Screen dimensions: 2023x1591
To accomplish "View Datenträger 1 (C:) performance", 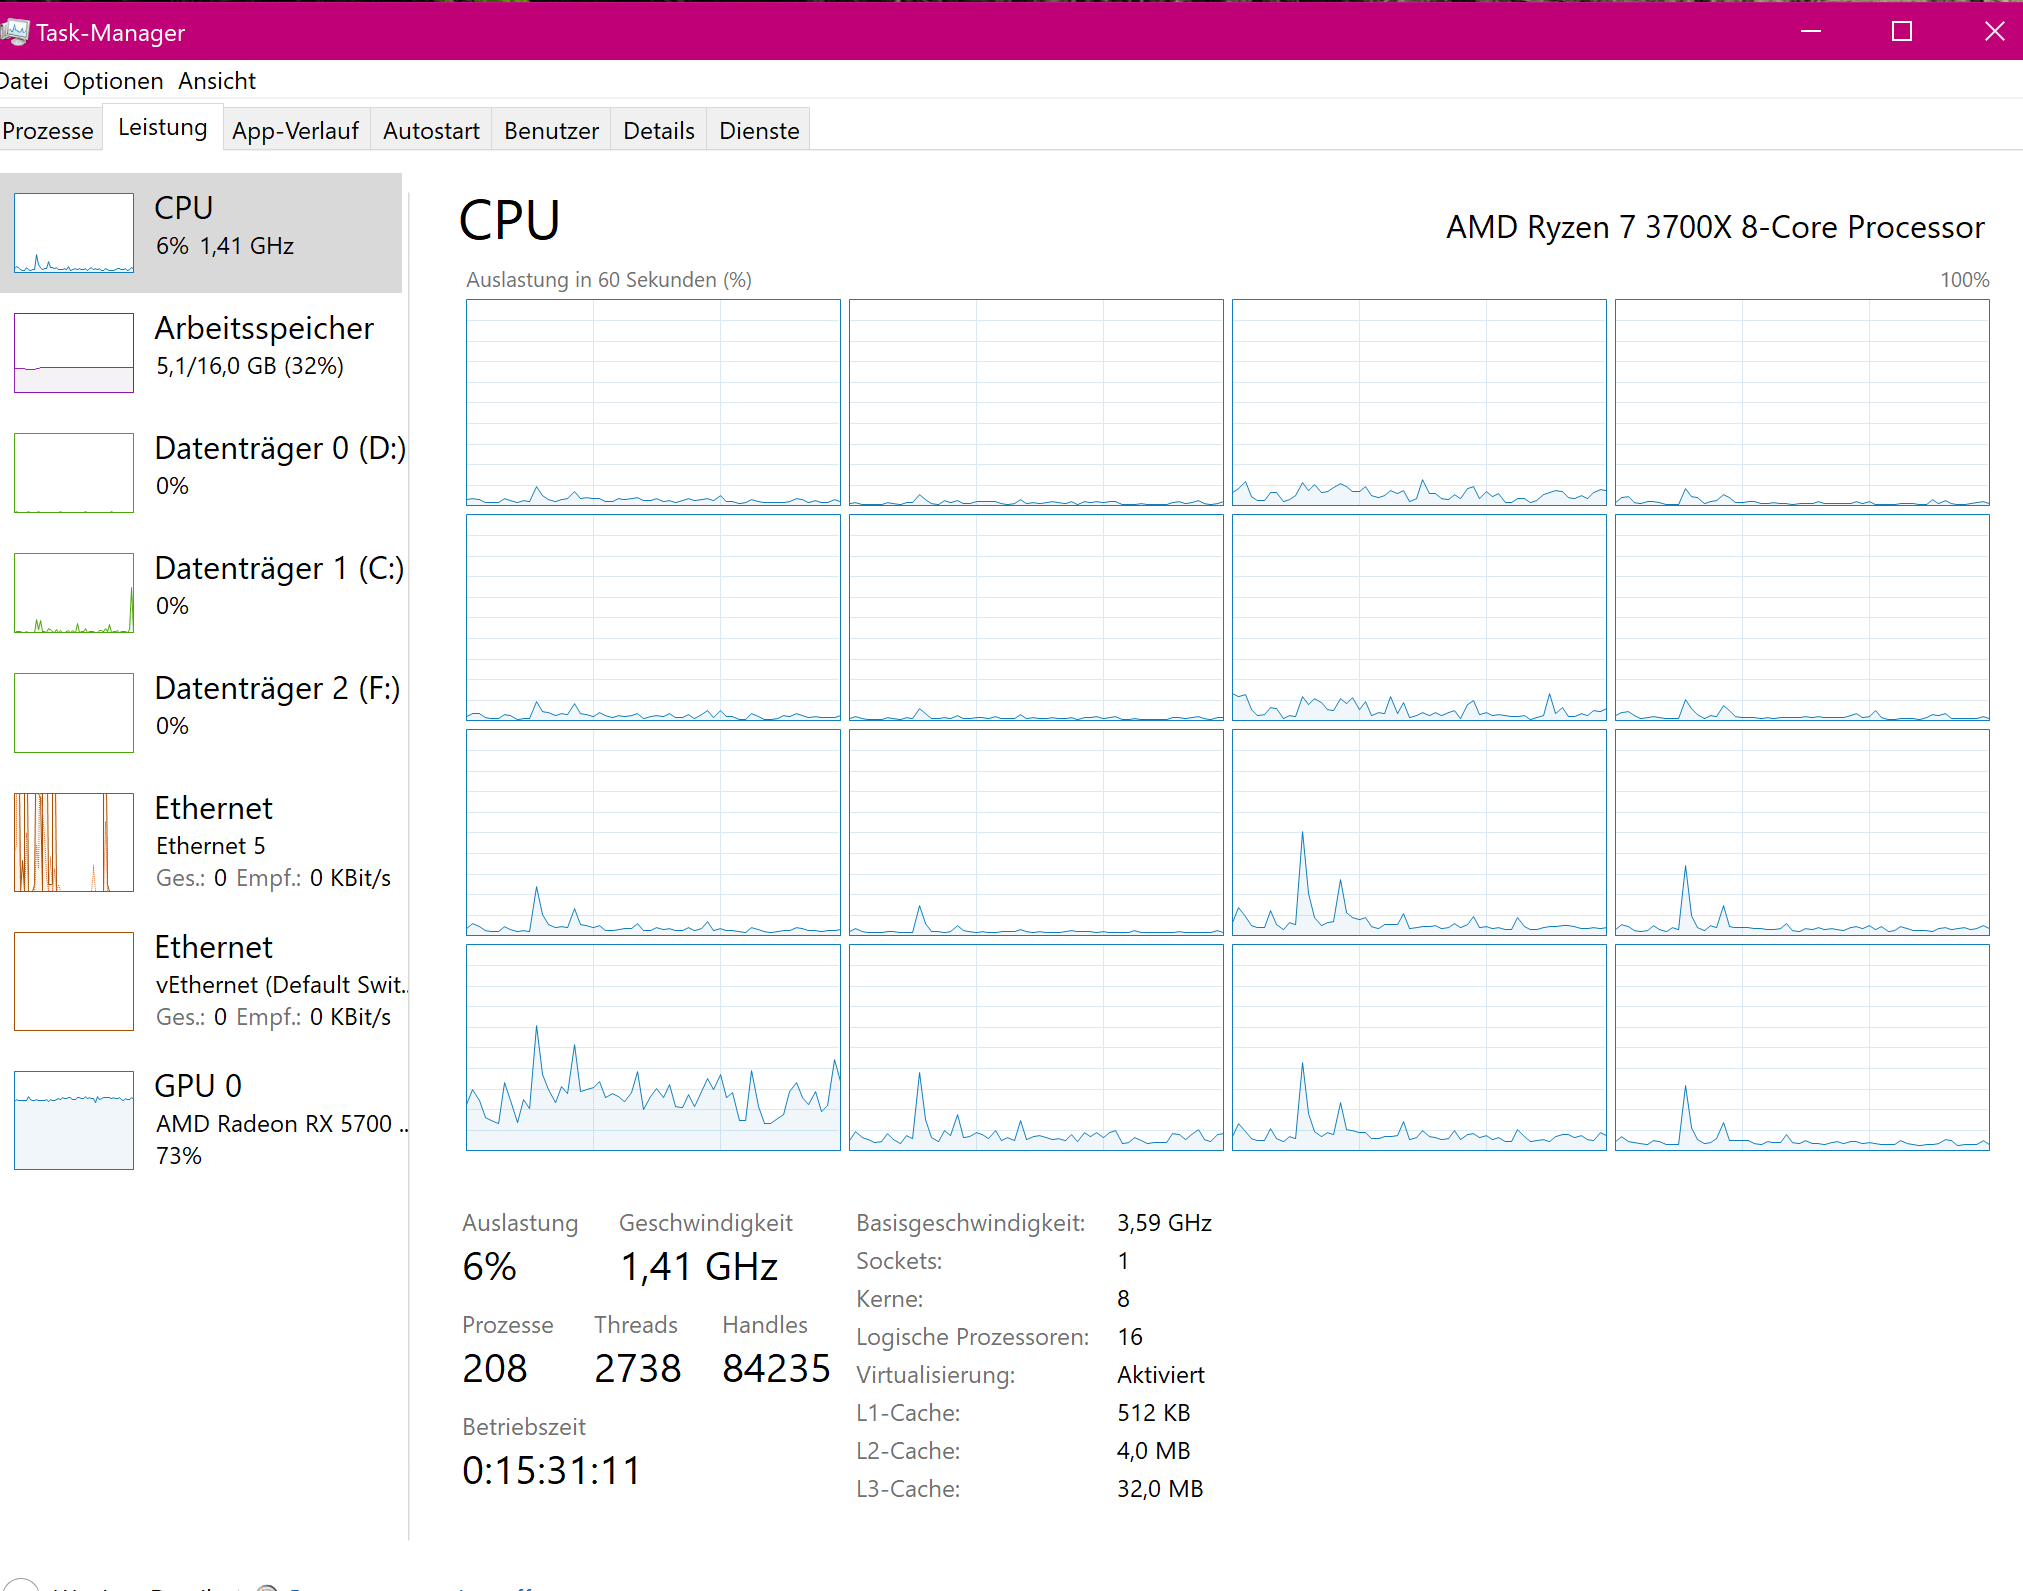I will (x=200, y=590).
